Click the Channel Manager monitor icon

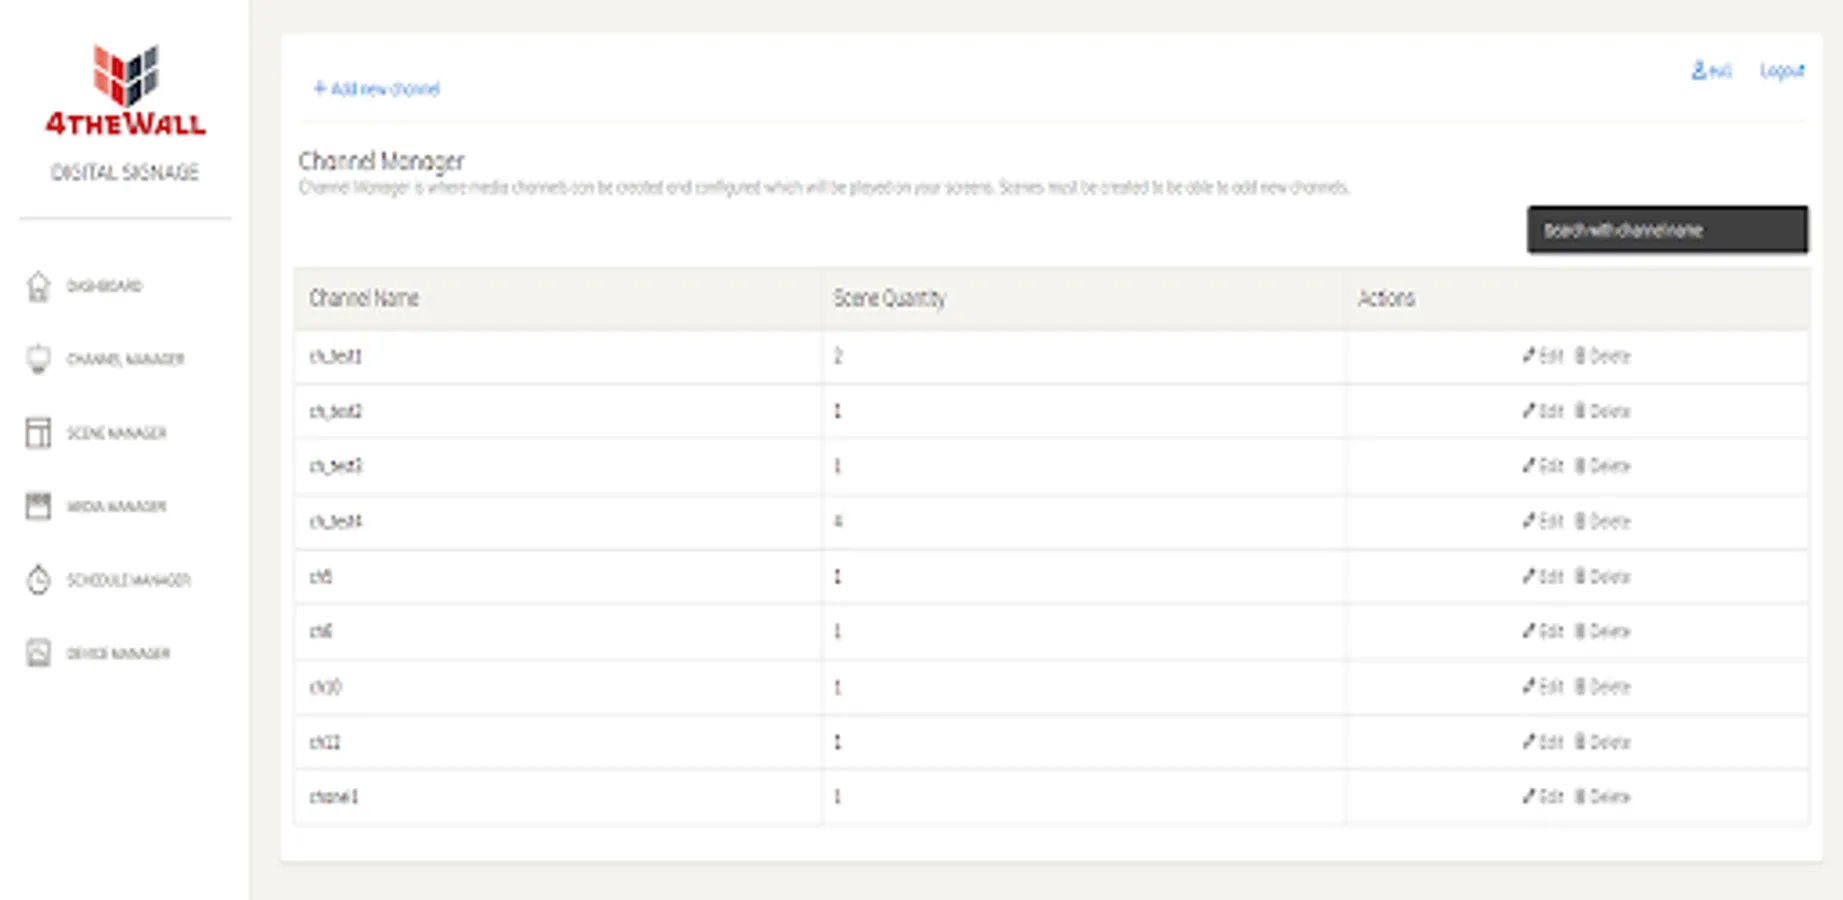click(x=38, y=359)
